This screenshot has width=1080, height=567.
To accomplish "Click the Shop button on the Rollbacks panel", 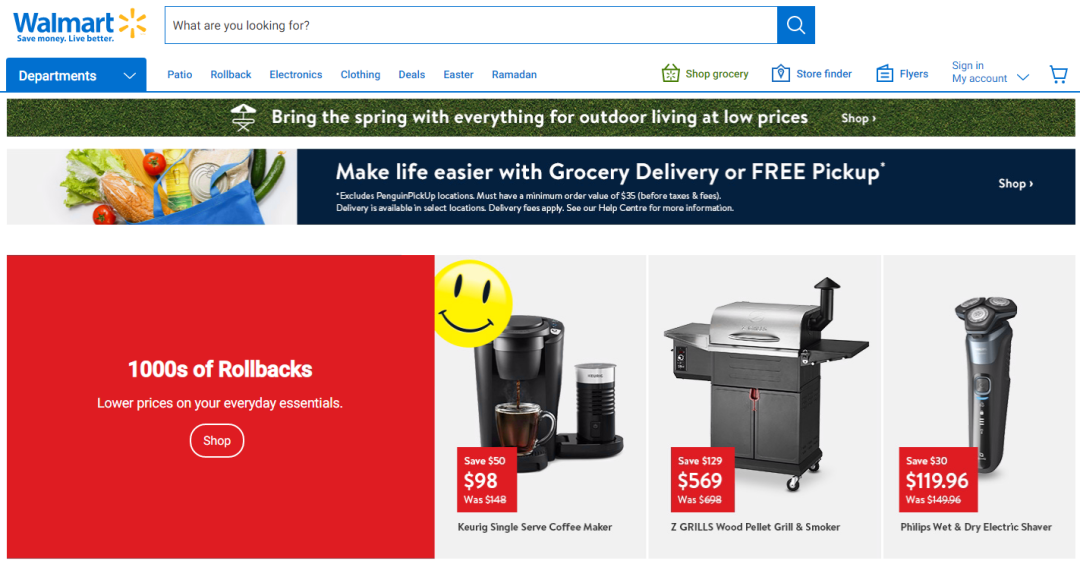I will point(217,441).
